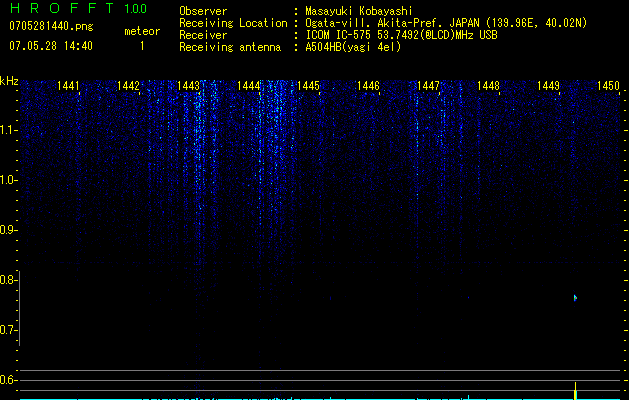Click time marker 1449
The image size is (629, 400).
pos(548,86)
